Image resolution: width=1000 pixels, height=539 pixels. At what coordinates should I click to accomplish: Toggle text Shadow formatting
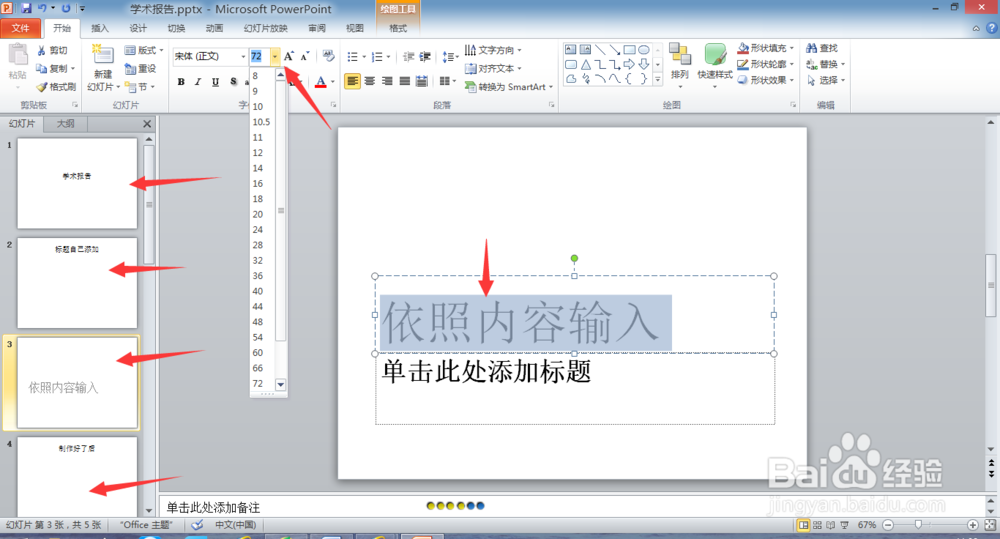click(233, 82)
